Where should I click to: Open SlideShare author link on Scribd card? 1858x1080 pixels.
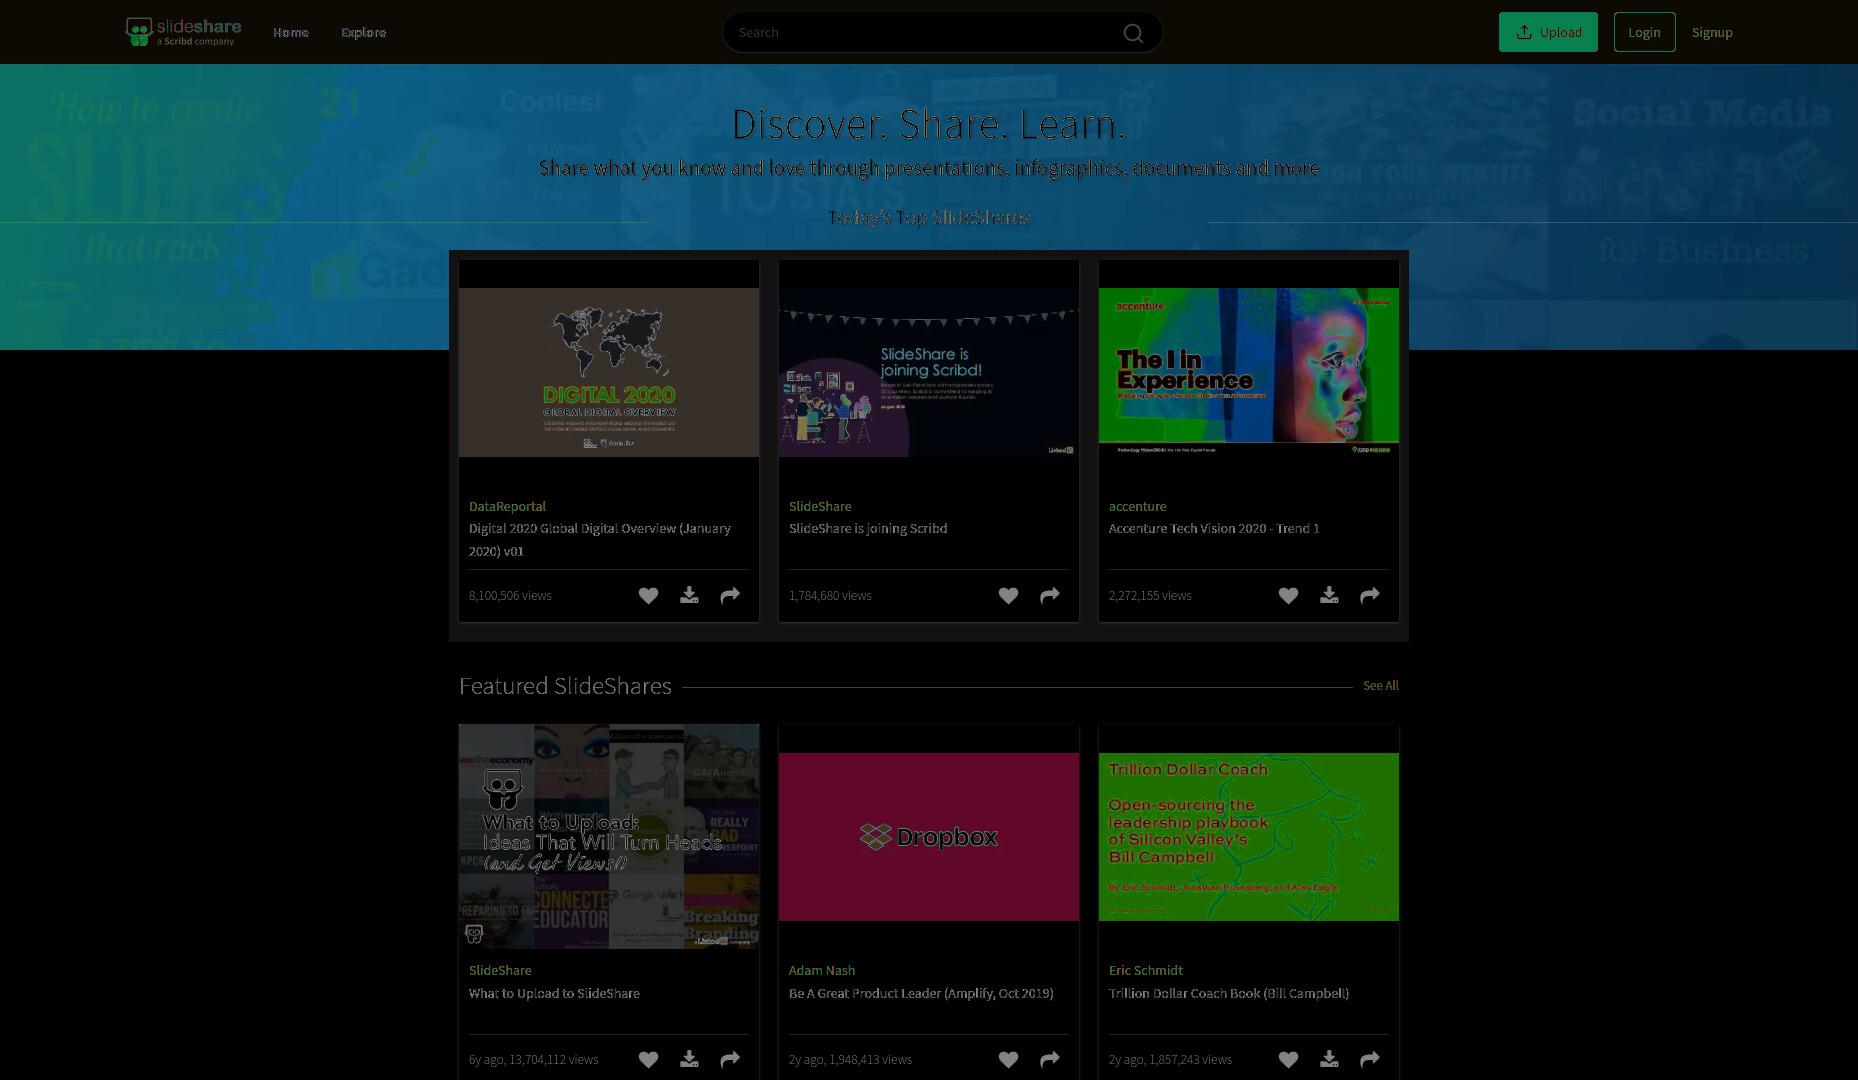820,507
